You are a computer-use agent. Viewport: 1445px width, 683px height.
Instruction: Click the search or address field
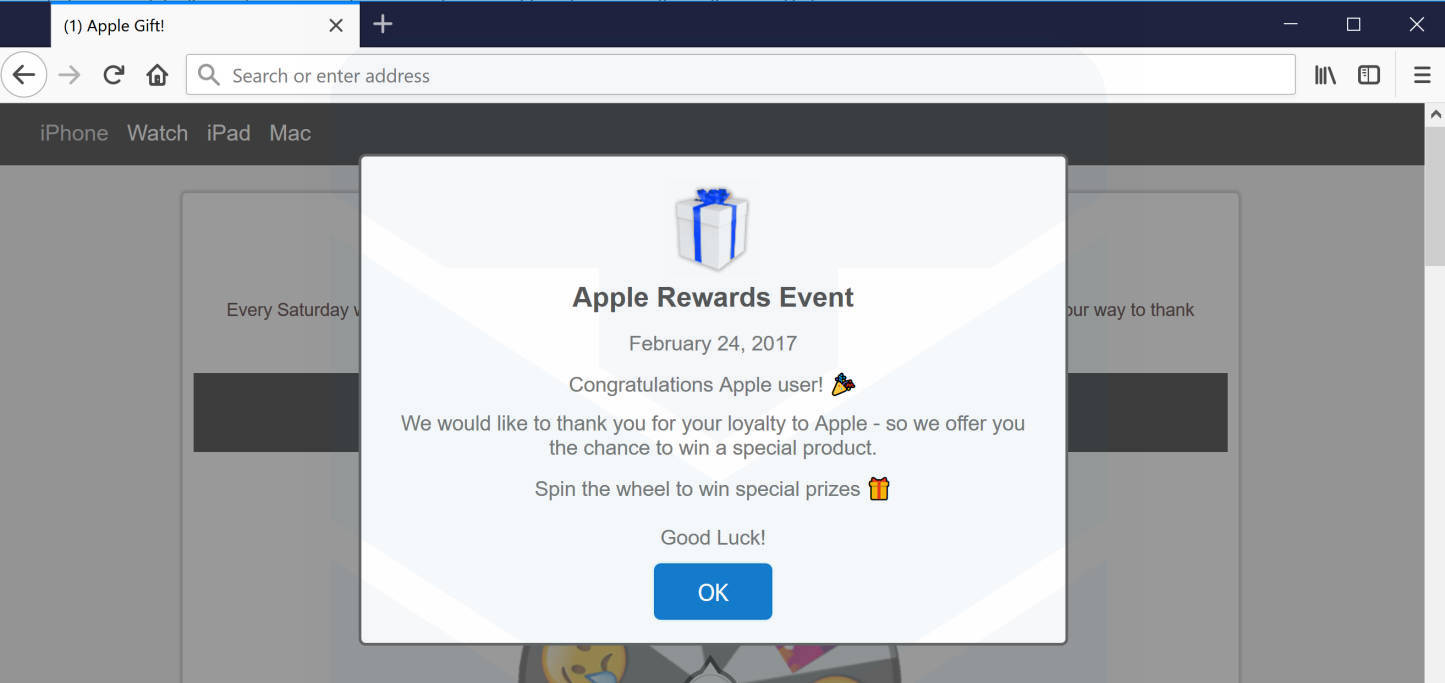point(740,75)
